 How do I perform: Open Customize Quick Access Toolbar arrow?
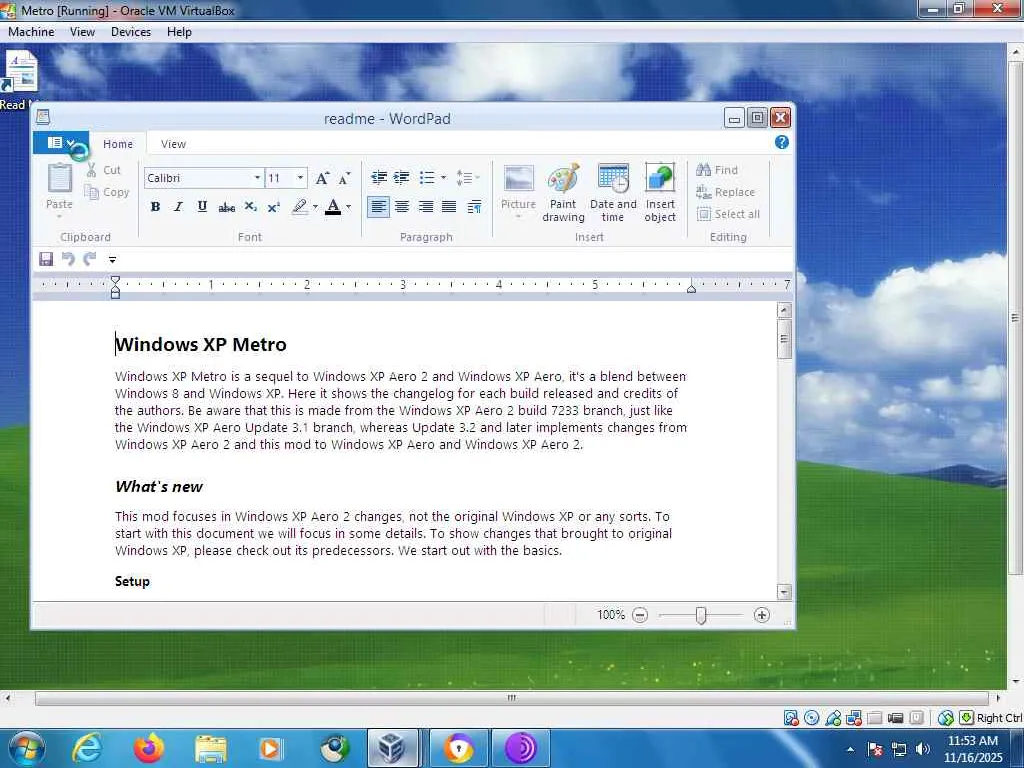tap(112, 260)
